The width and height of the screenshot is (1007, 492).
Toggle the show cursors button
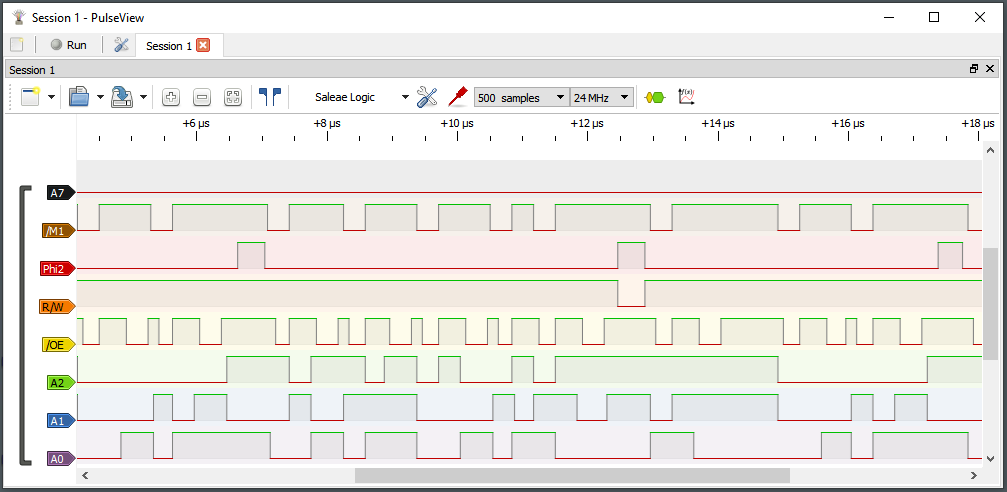click(270, 97)
